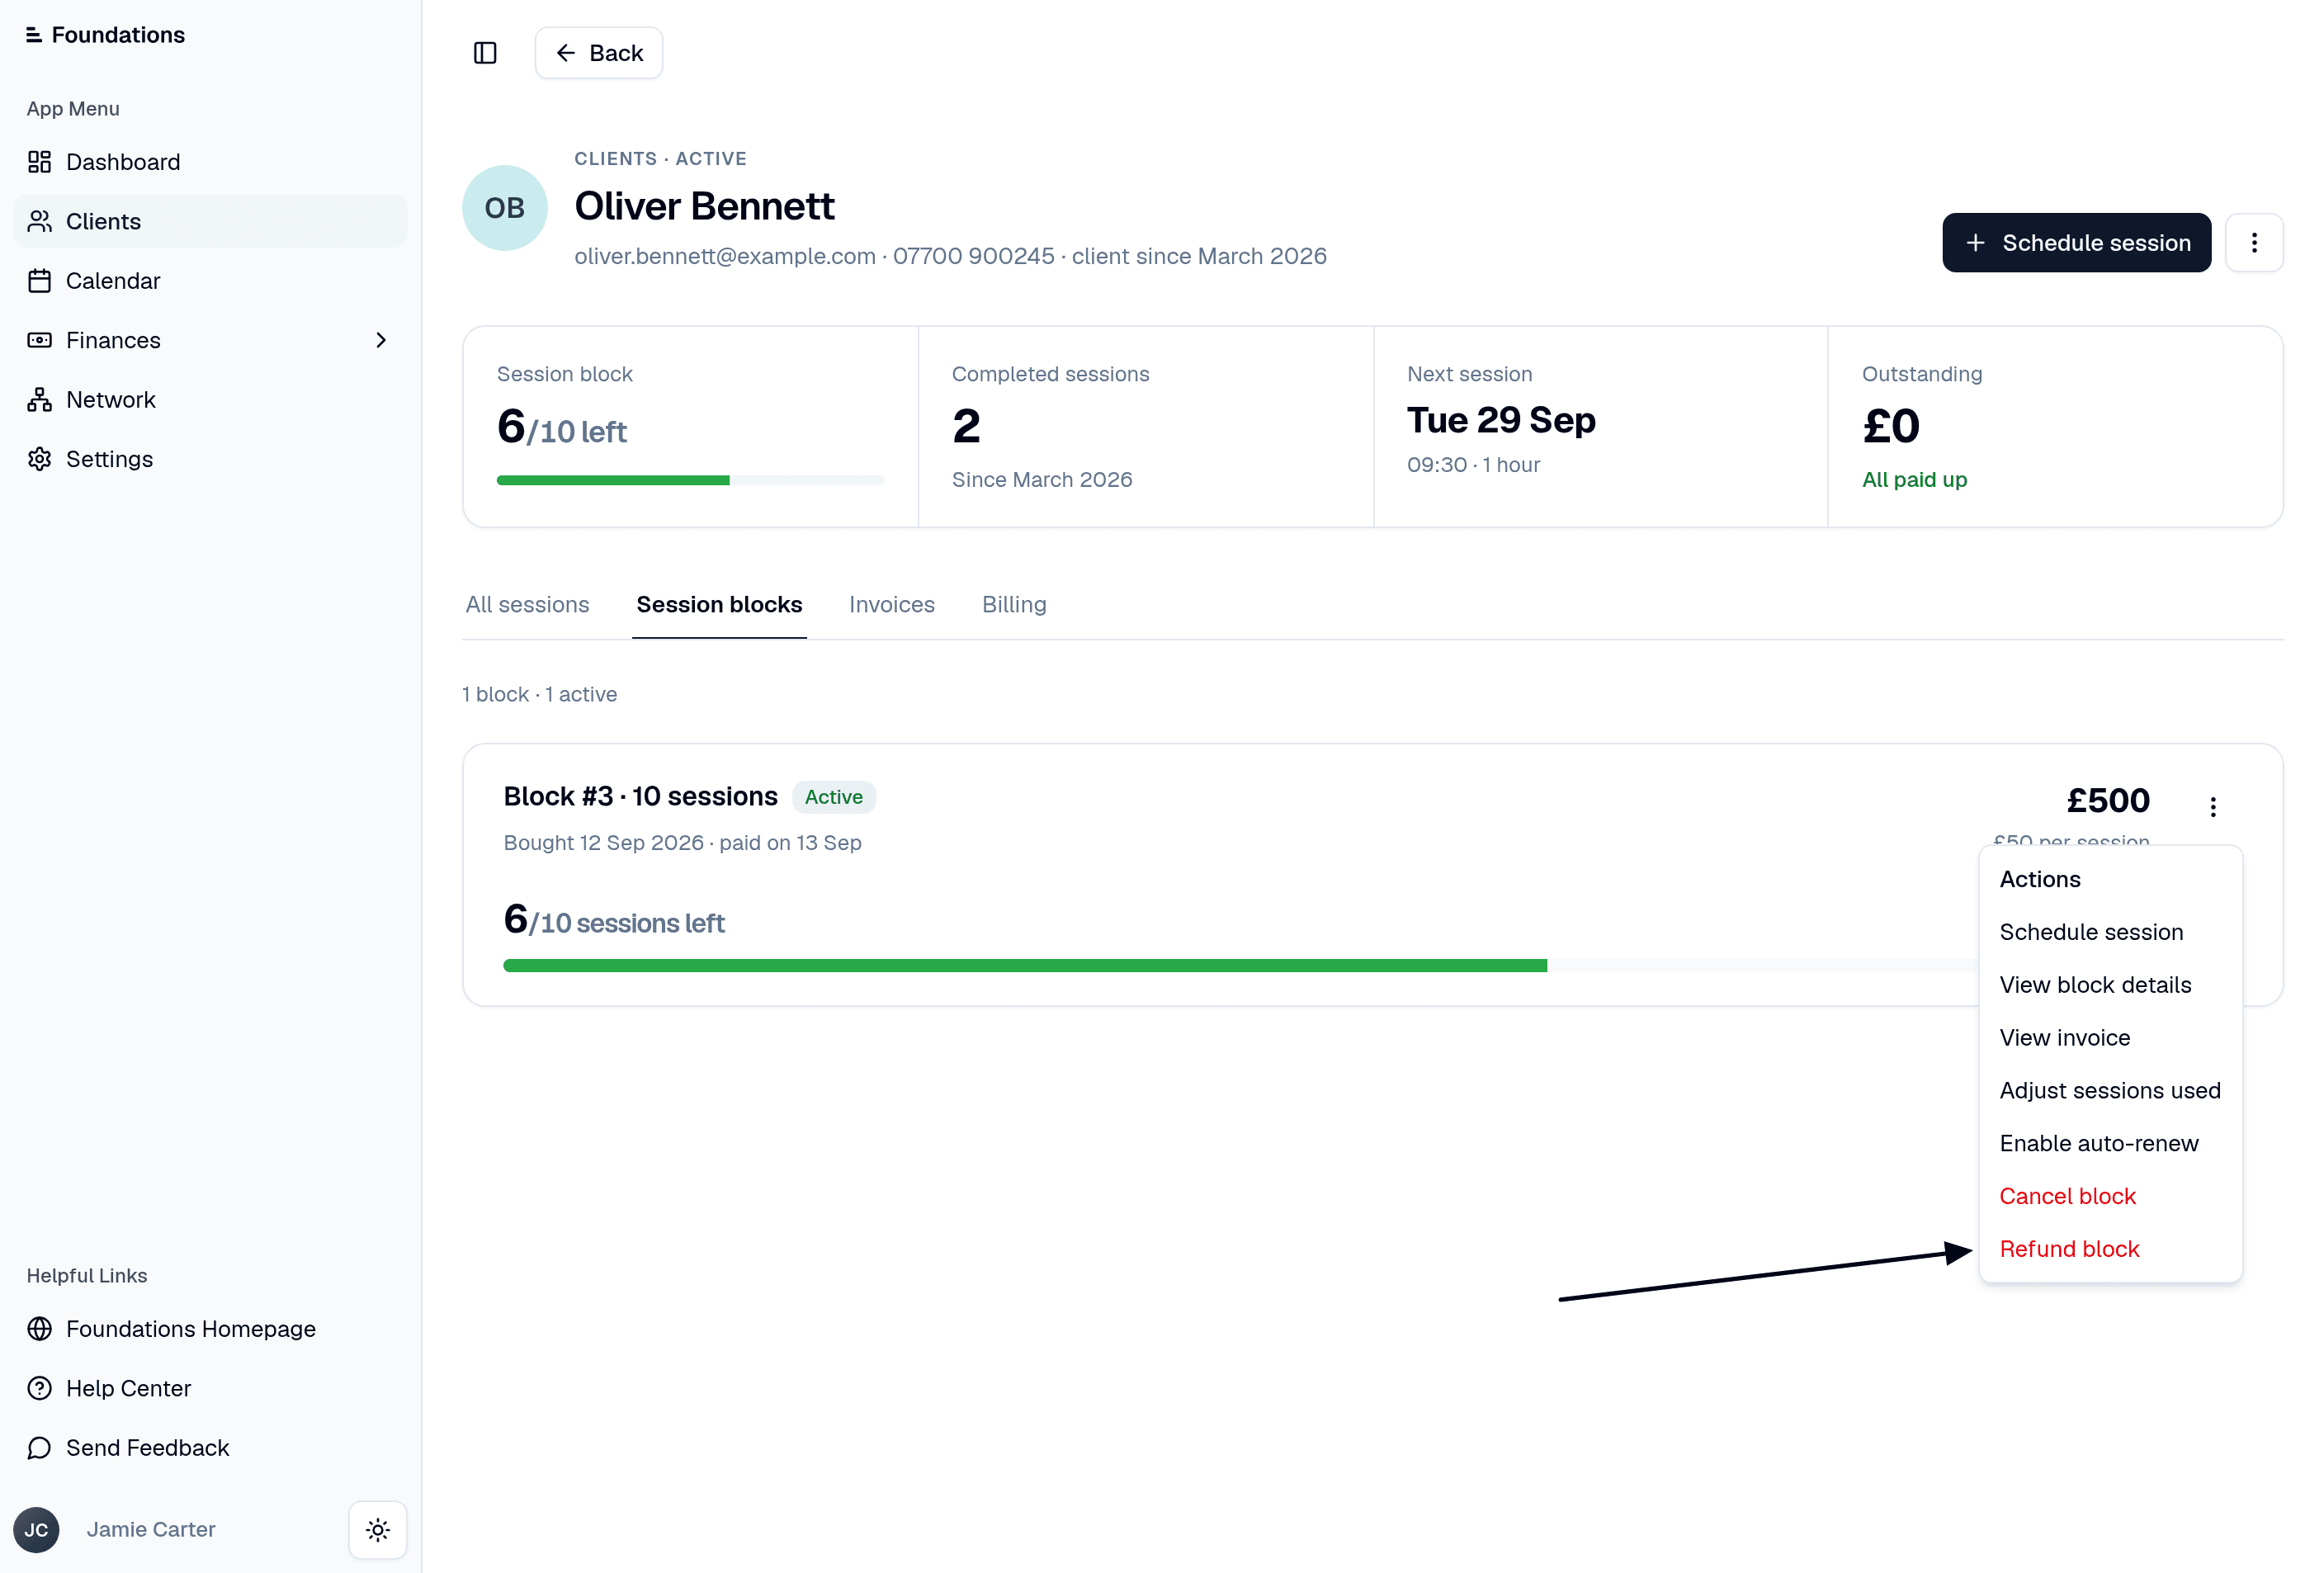Open Help Center question-mark icon
The width and height of the screenshot is (2324, 1573).
[x=39, y=1388]
